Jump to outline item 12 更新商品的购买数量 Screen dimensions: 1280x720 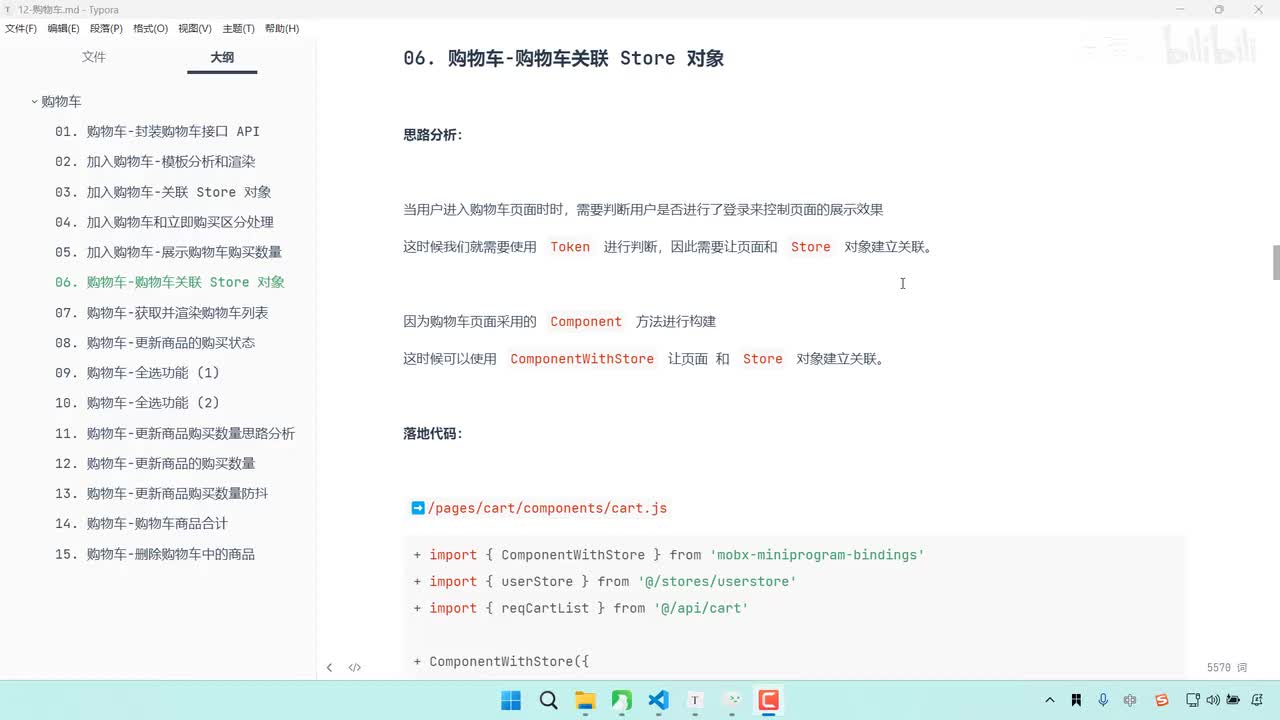pyautogui.click(x=155, y=464)
